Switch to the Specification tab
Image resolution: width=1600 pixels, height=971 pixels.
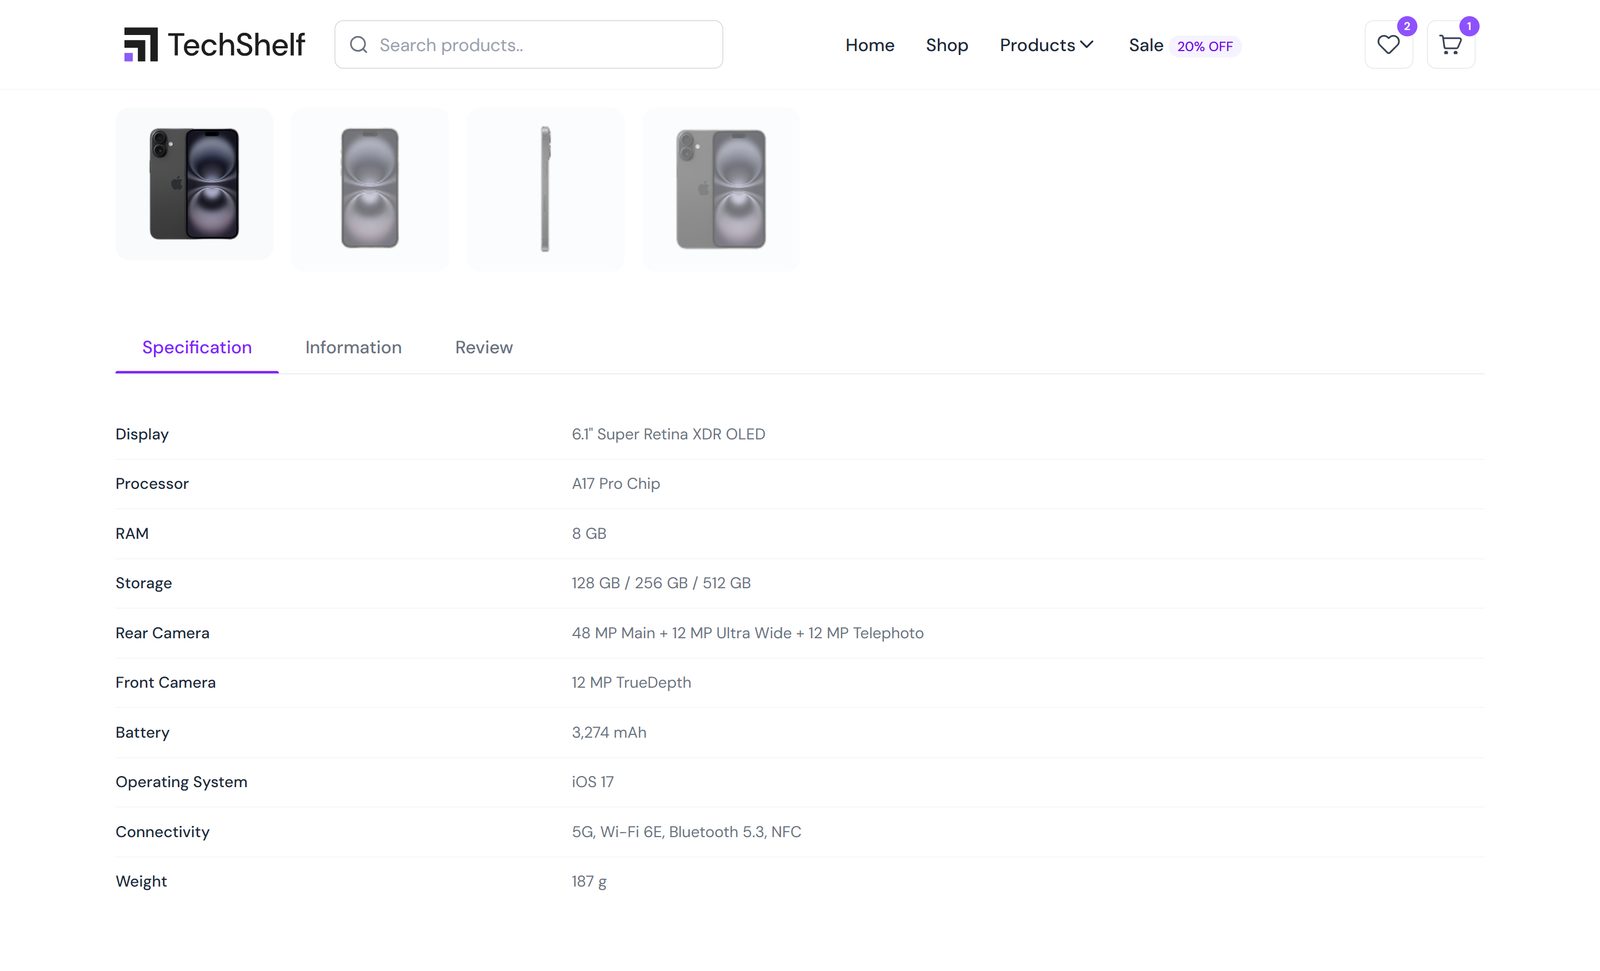click(197, 348)
